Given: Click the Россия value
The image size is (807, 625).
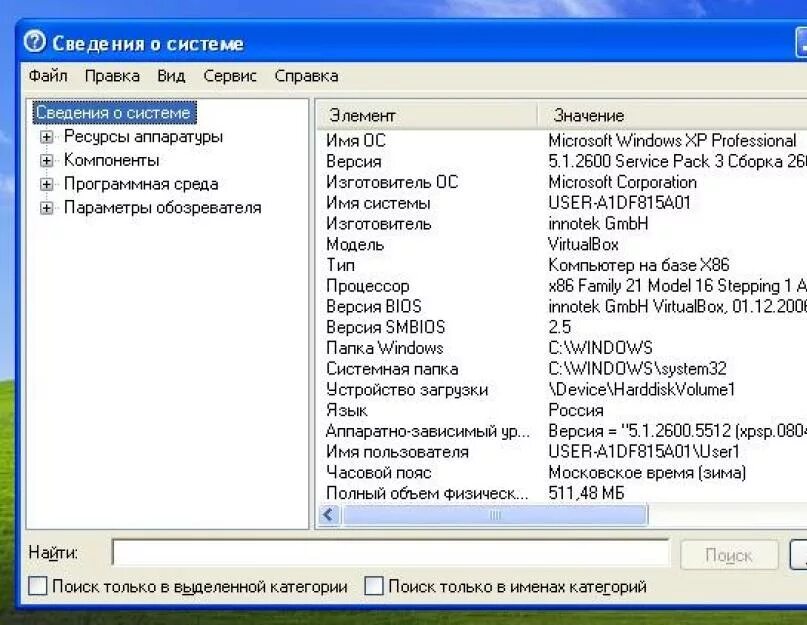Looking at the screenshot, I should (x=576, y=410).
